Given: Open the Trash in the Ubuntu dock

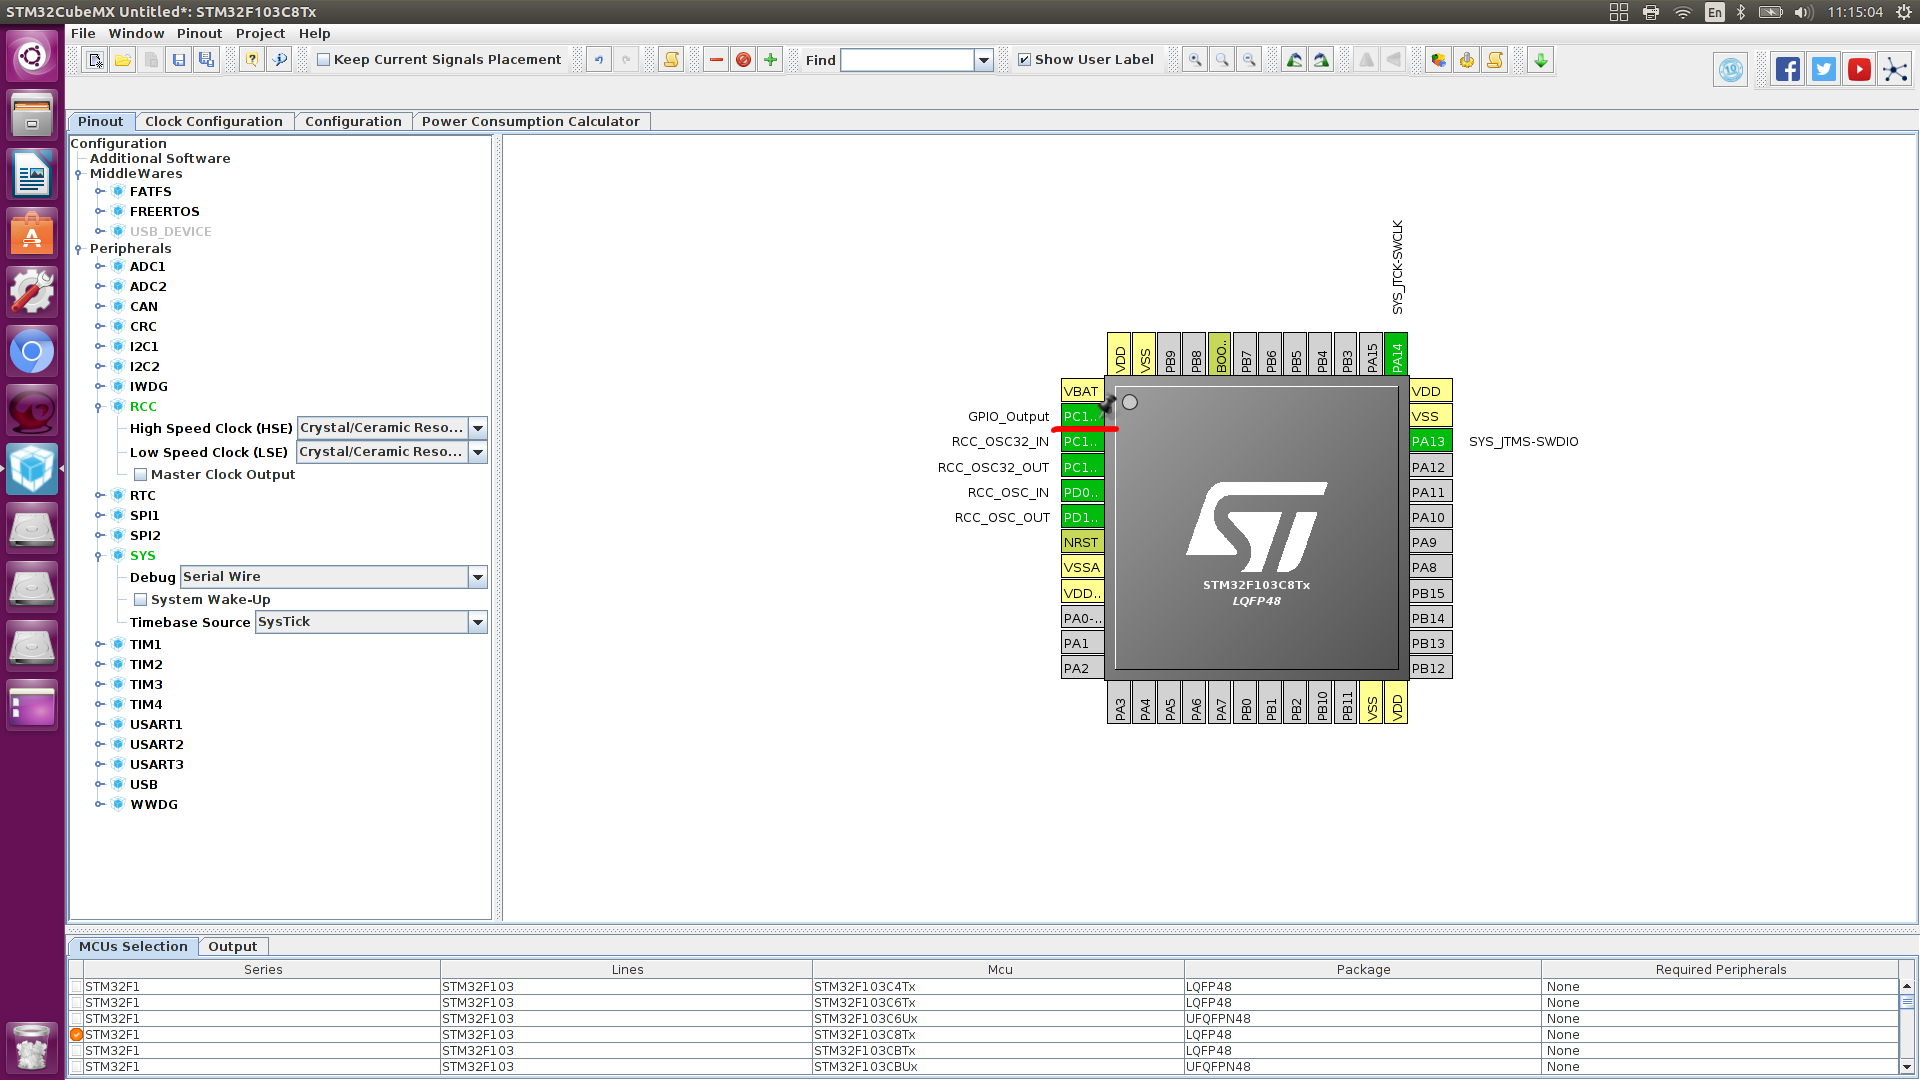Looking at the screenshot, I should click(x=32, y=1047).
